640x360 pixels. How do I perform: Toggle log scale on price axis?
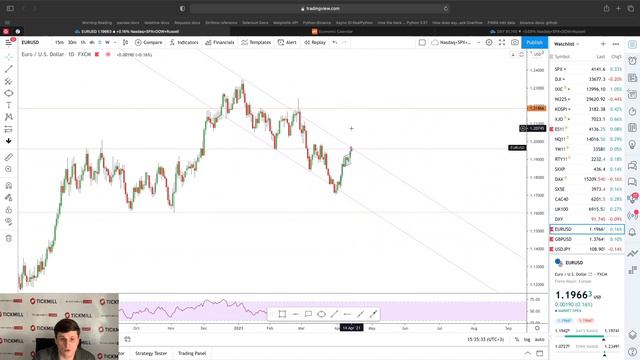click(x=527, y=340)
